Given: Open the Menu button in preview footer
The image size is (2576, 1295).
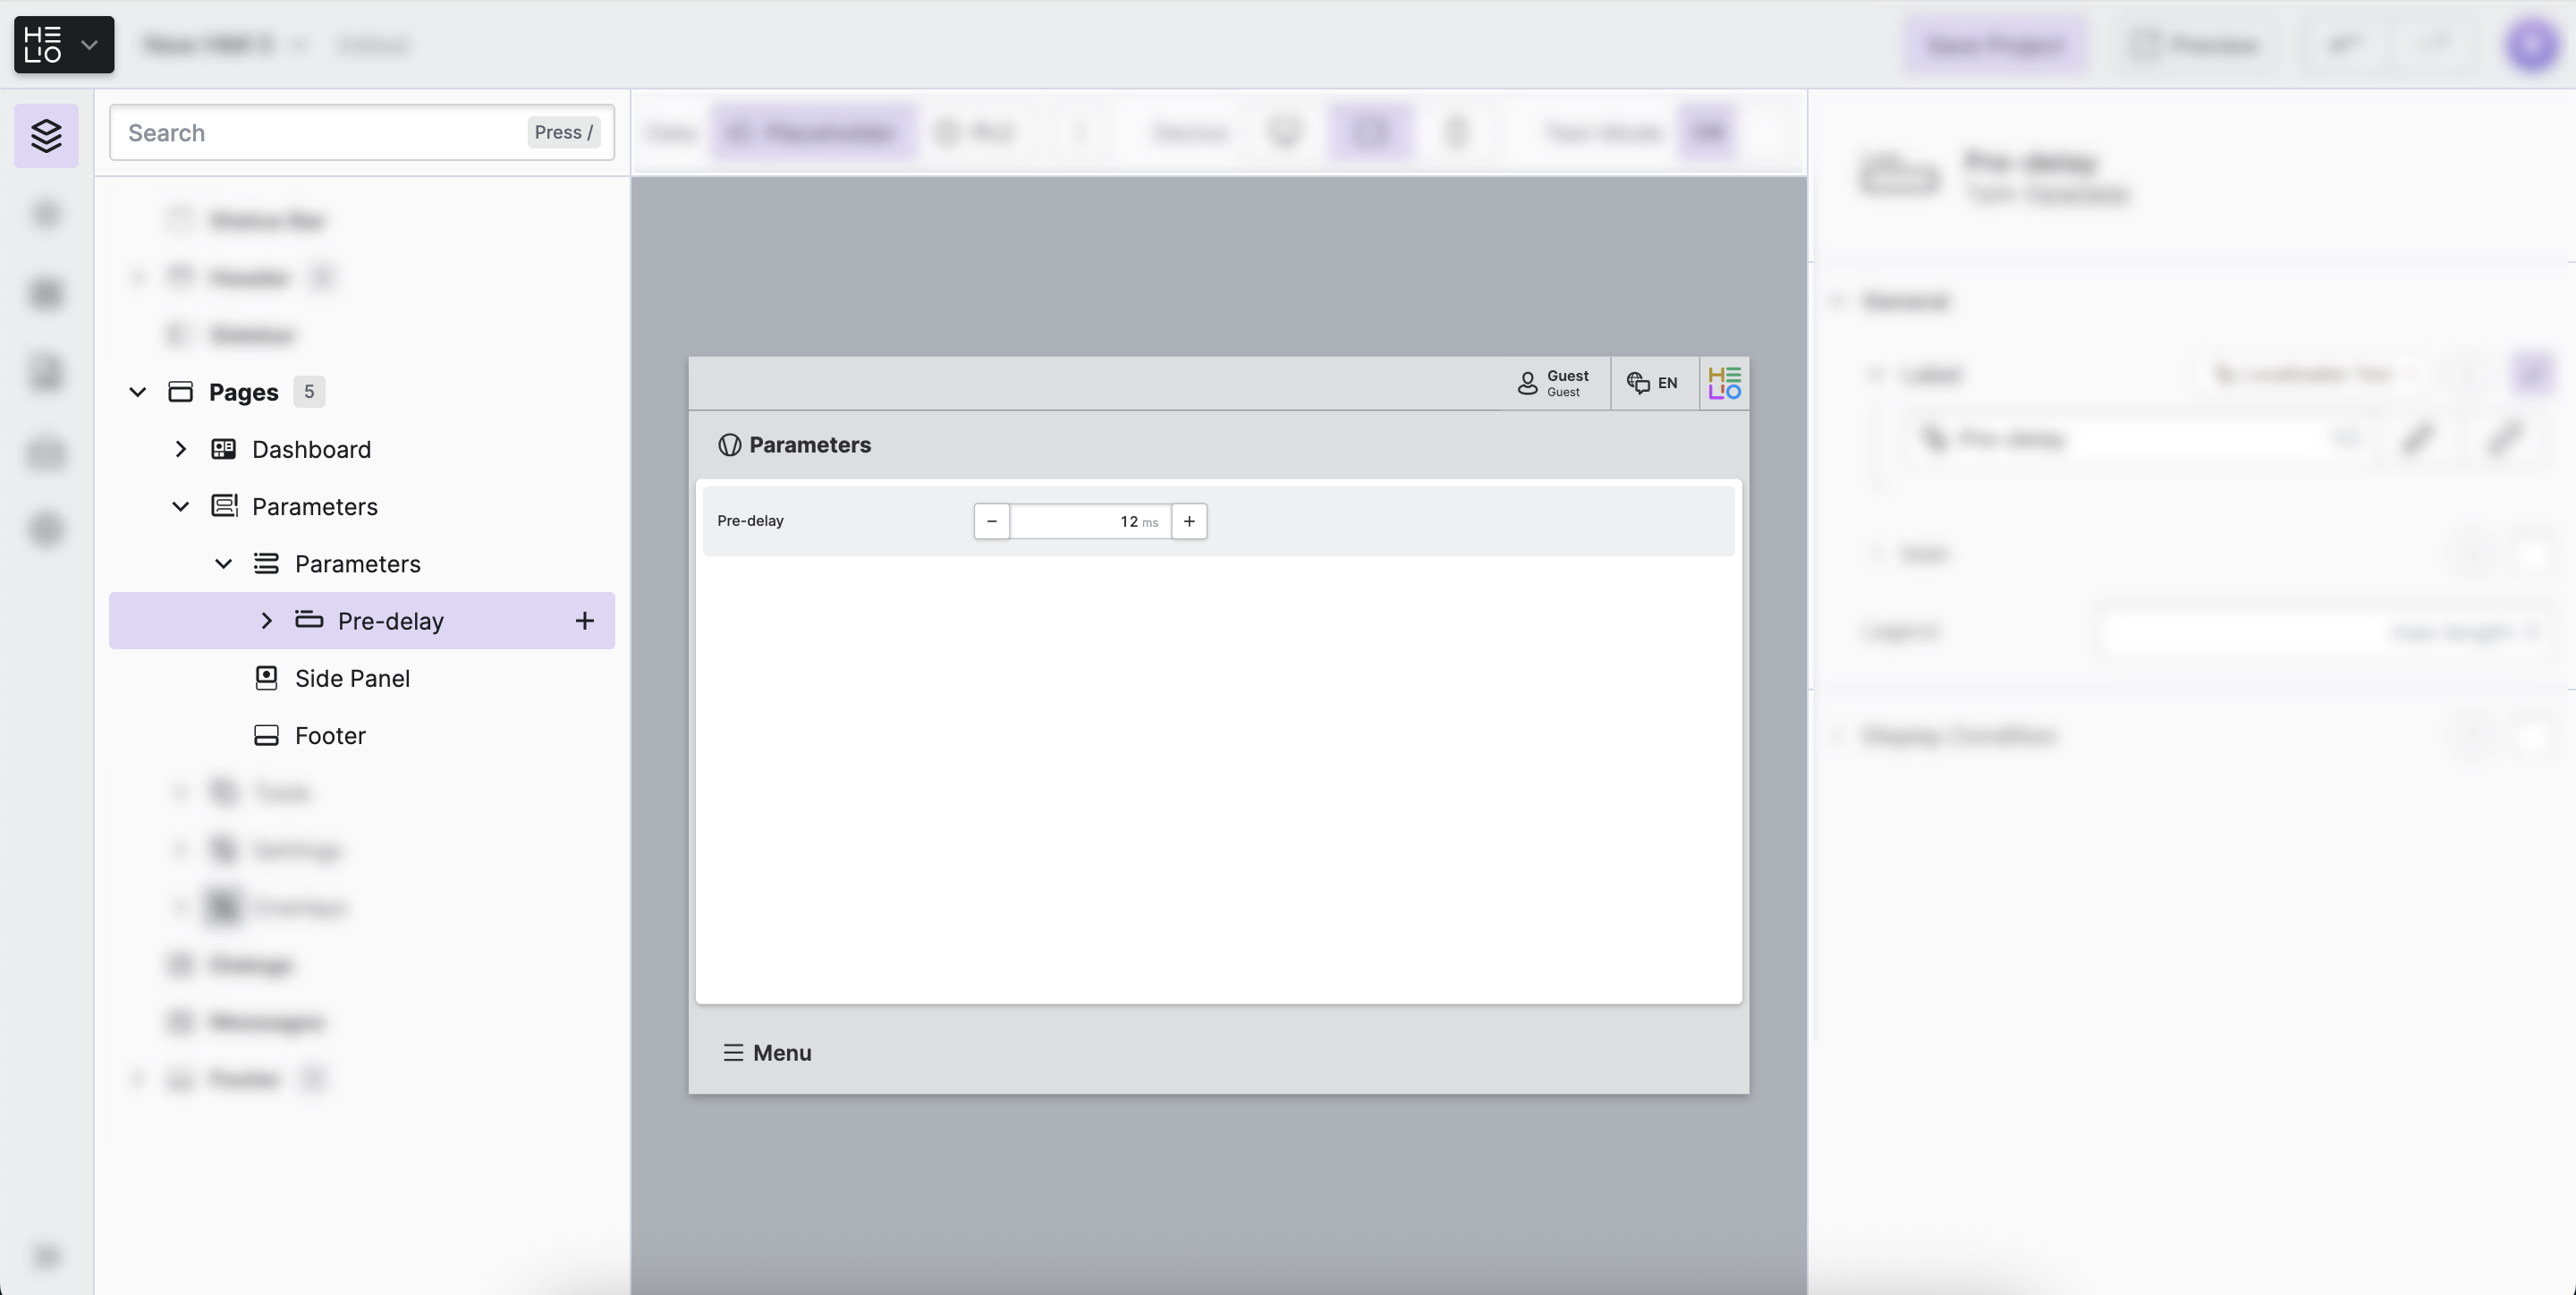Looking at the screenshot, I should (767, 1053).
